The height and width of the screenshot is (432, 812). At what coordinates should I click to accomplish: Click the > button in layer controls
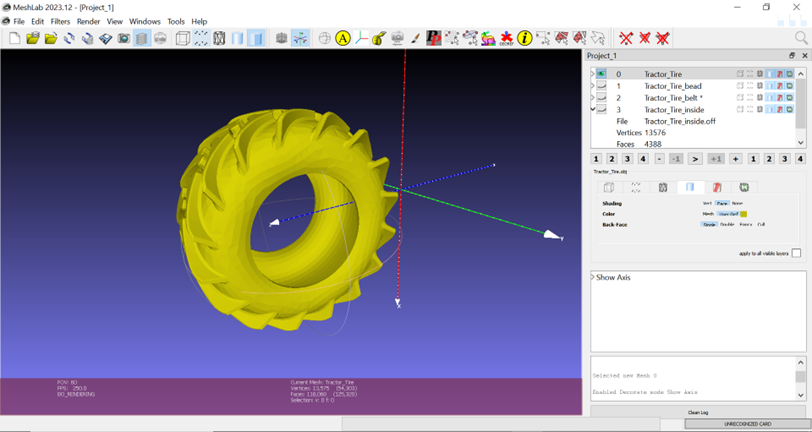pyautogui.click(x=695, y=159)
